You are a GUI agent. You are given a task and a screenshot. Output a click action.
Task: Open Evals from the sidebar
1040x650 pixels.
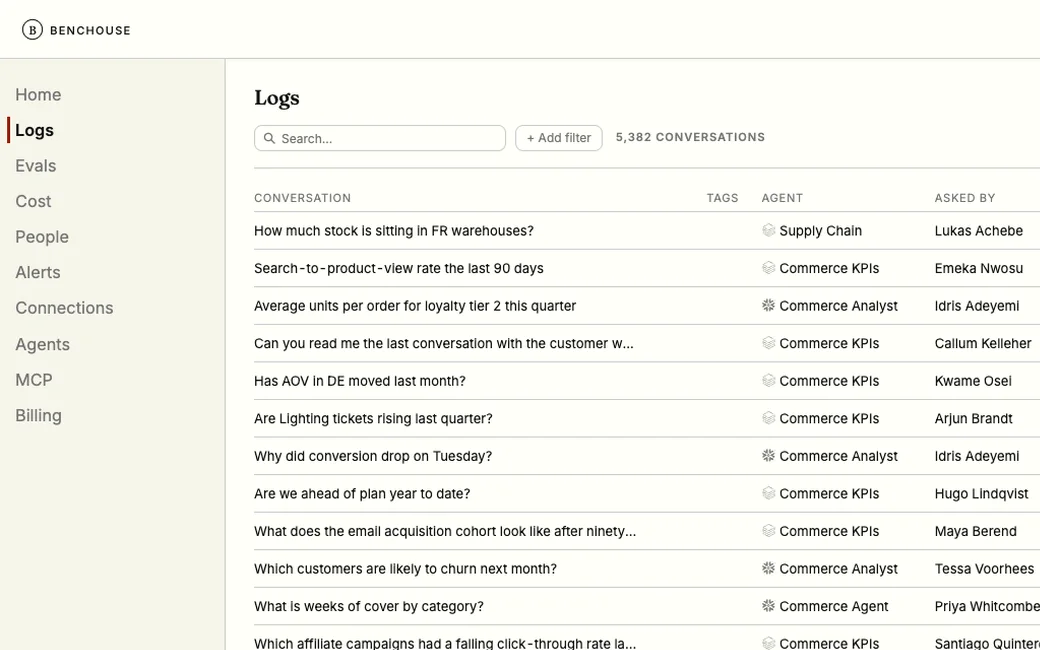[36, 166]
